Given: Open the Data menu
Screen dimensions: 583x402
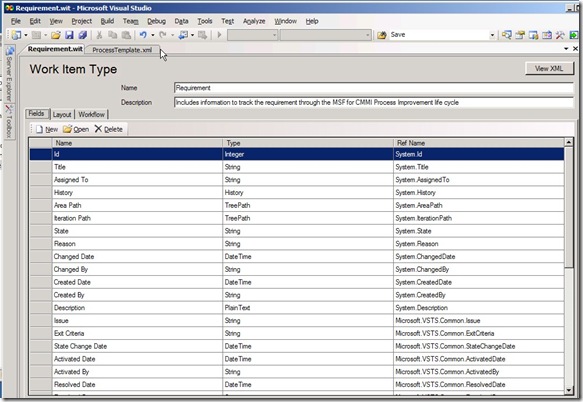Looking at the screenshot, I should click(x=181, y=21).
